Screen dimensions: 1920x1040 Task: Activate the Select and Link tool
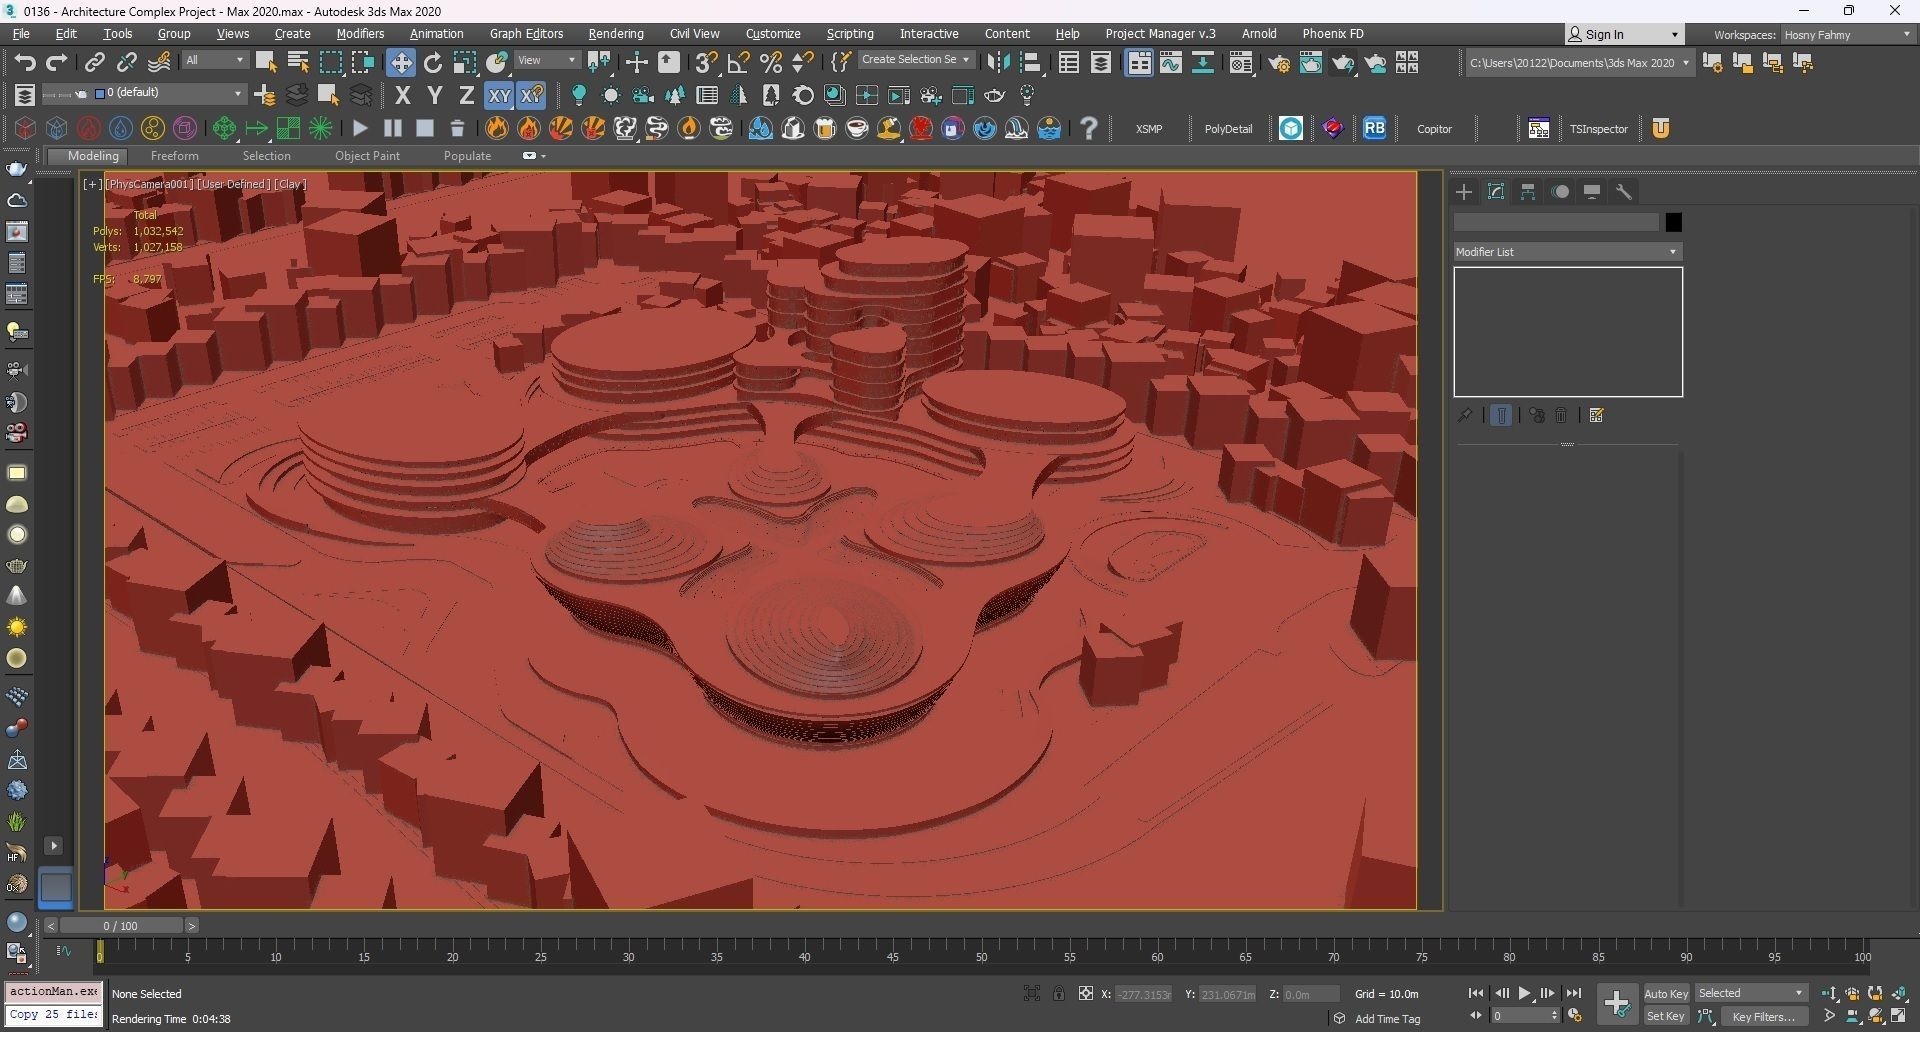point(94,63)
